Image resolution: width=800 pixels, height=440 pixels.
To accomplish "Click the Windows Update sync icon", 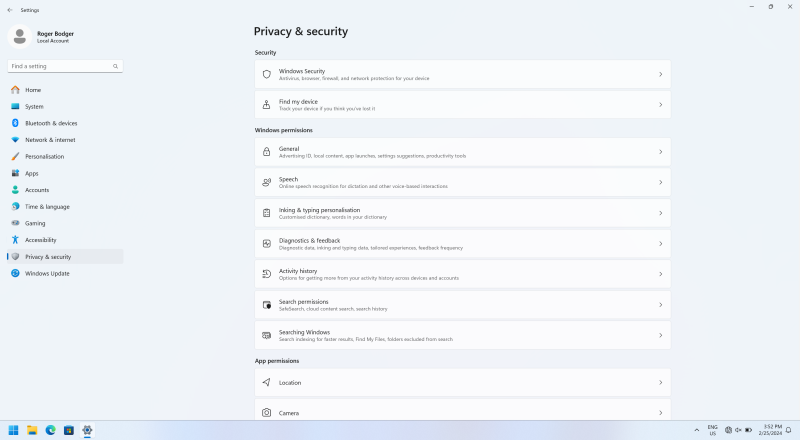I will pos(15,273).
